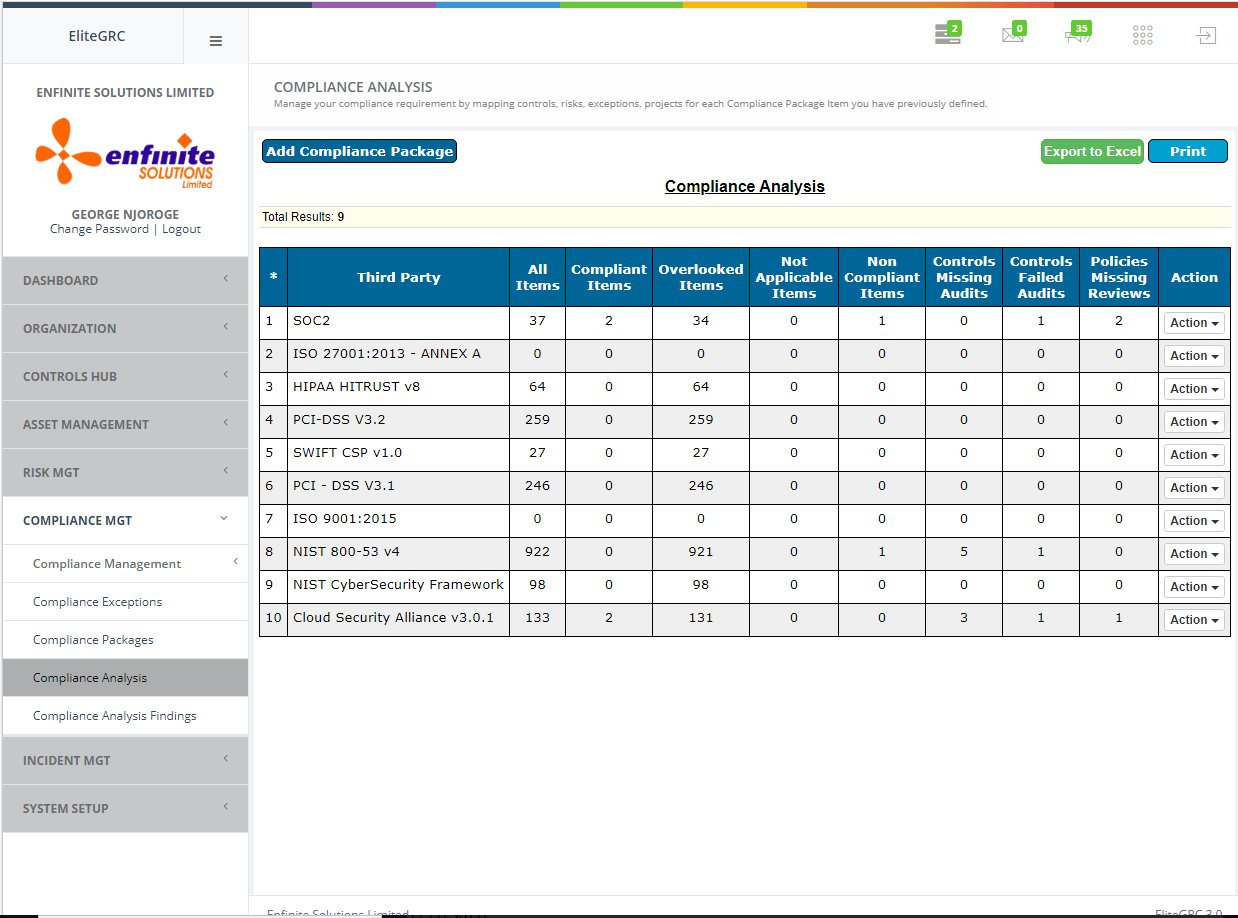
Task: Click Export to Excel button
Action: click(1092, 151)
